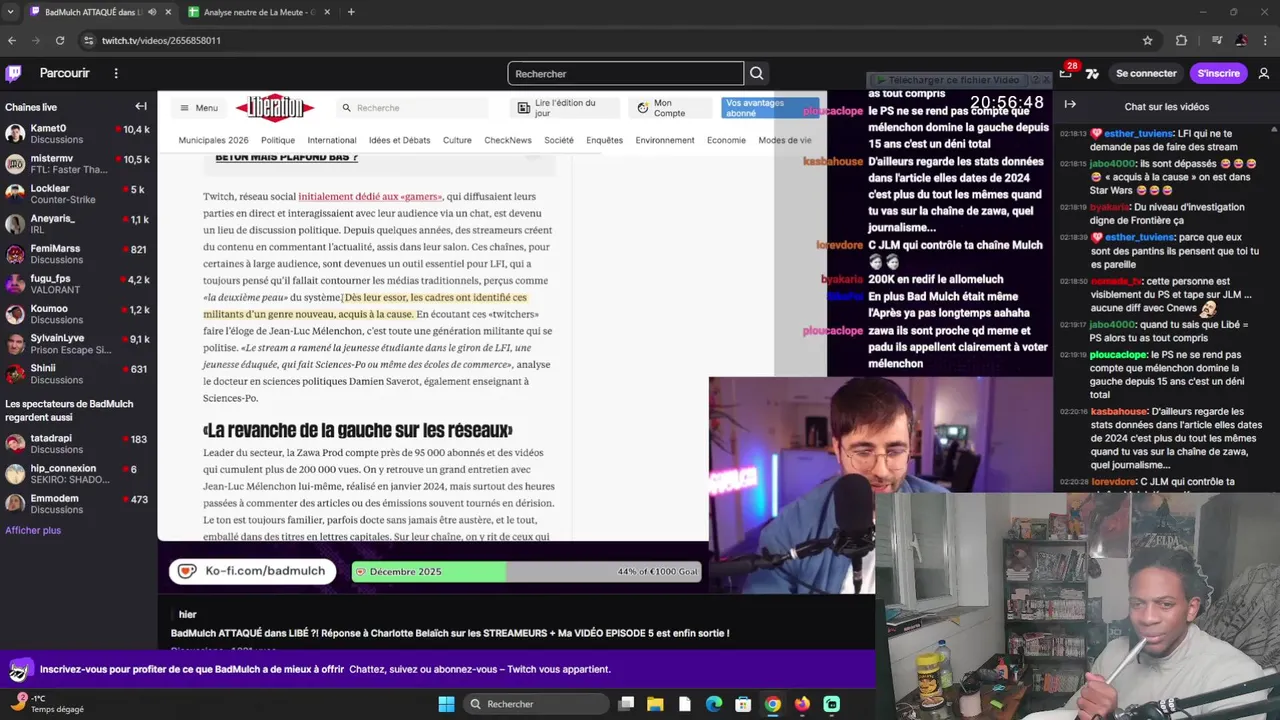The image size is (1280, 720).
Task: Open the Twitch home logo
Action: coord(14,73)
